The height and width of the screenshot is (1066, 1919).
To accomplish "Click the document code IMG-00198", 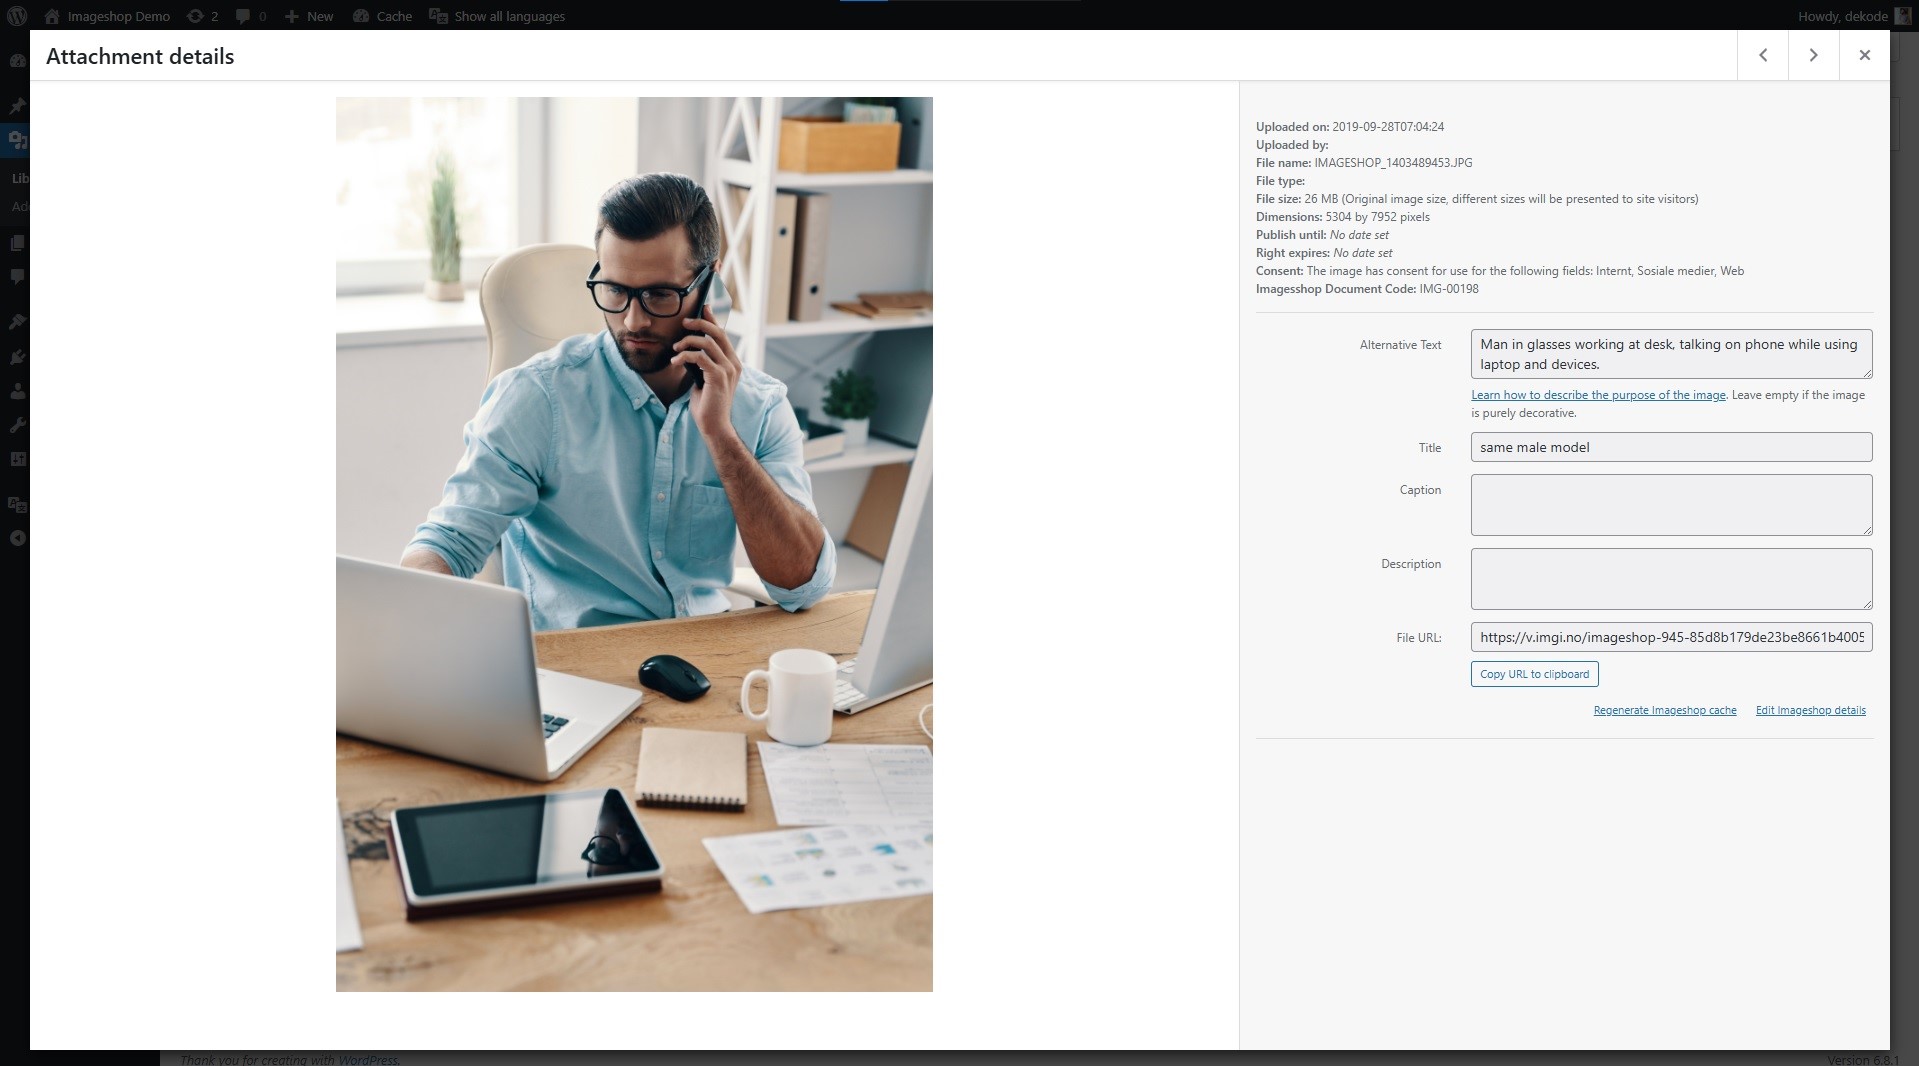I will pyautogui.click(x=1449, y=289).
